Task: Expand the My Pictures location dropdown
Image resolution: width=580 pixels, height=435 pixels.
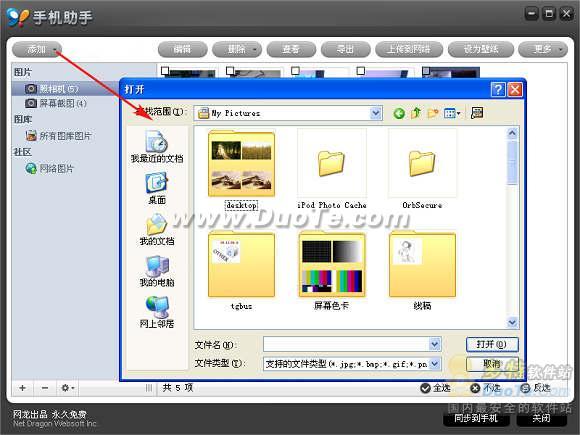Action: pyautogui.click(x=376, y=113)
